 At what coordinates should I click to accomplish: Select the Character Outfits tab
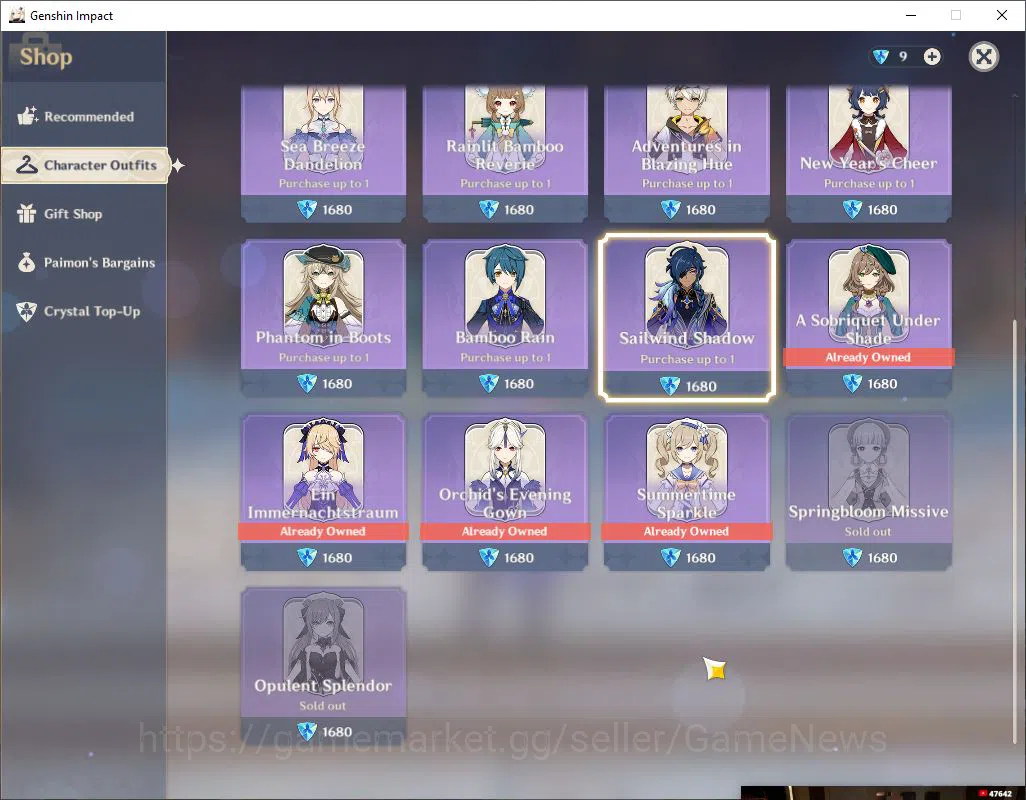(85, 165)
